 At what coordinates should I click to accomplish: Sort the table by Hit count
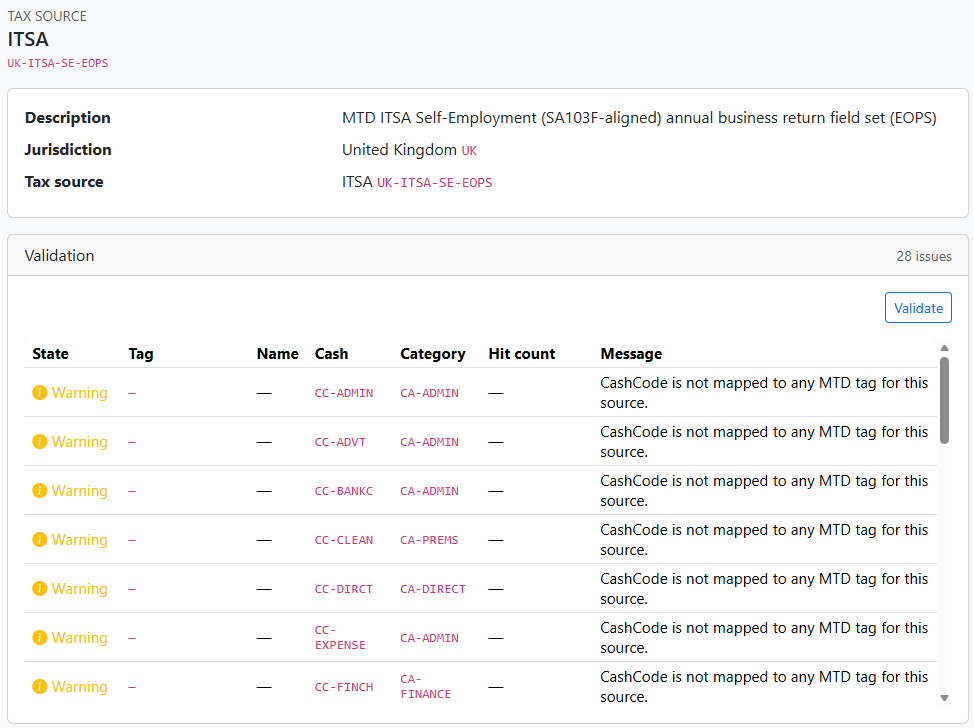521,353
